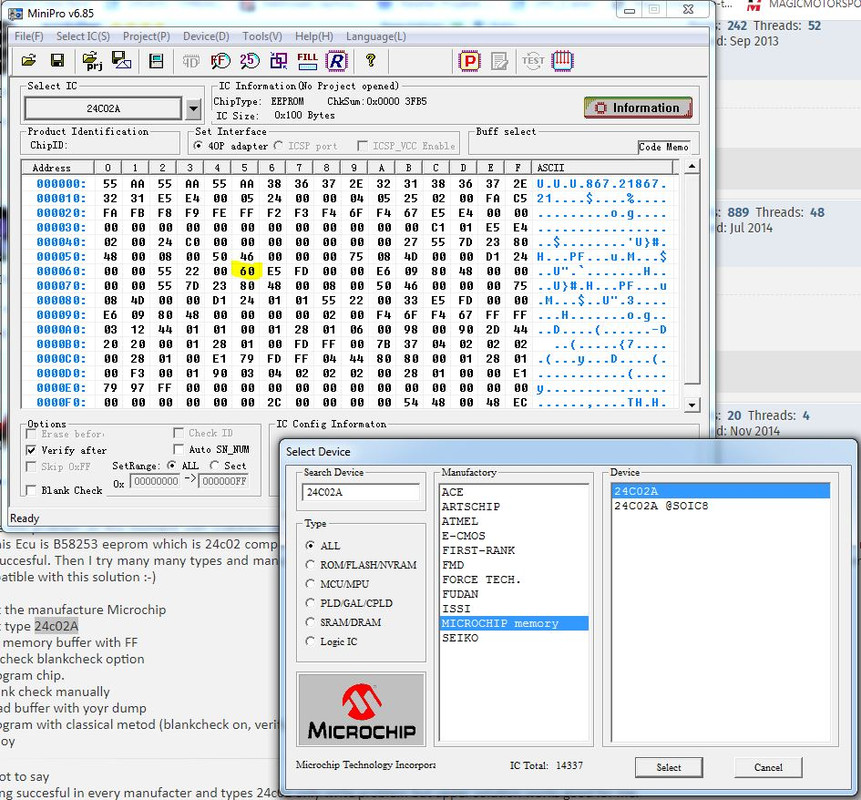
Task: Click the Select button in dialog
Action: [x=669, y=767]
